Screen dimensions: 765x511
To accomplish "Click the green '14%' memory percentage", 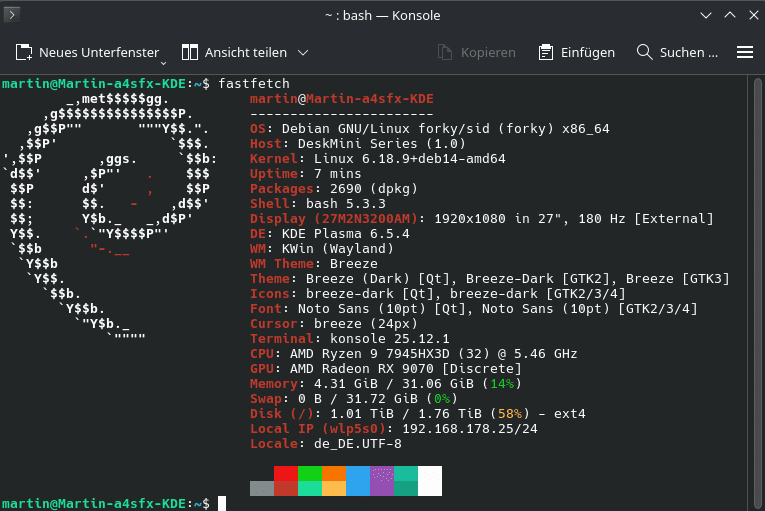I will (x=502, y=384).
